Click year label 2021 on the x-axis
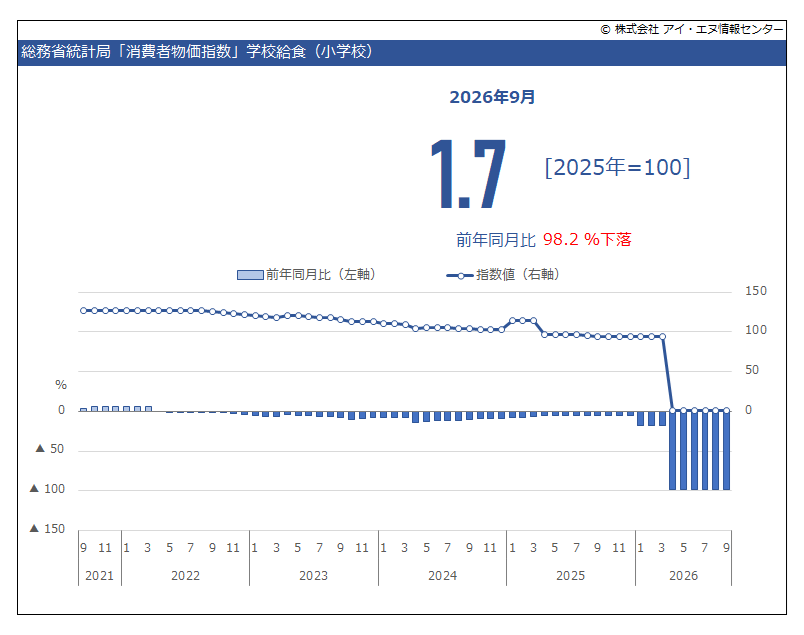This screenshot has width=804, height=635. click(99, 576)
